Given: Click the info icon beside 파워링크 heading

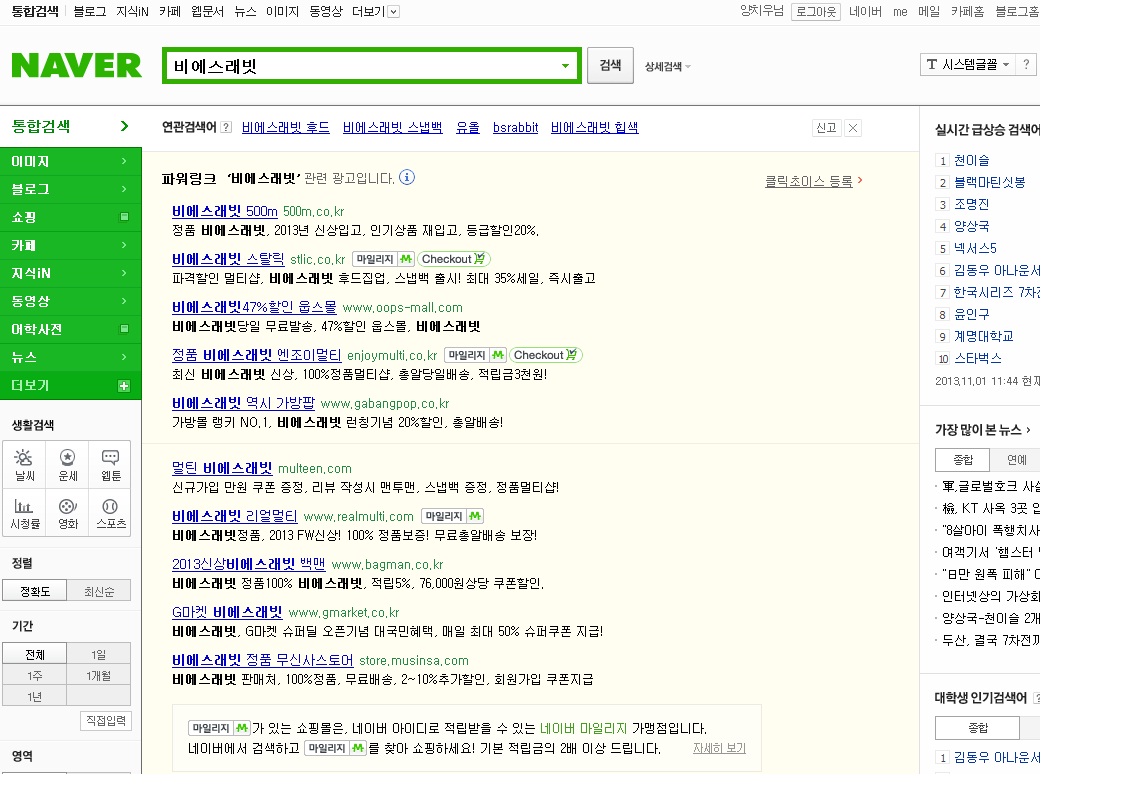Looking at the screenshot, I should [407, 178].
